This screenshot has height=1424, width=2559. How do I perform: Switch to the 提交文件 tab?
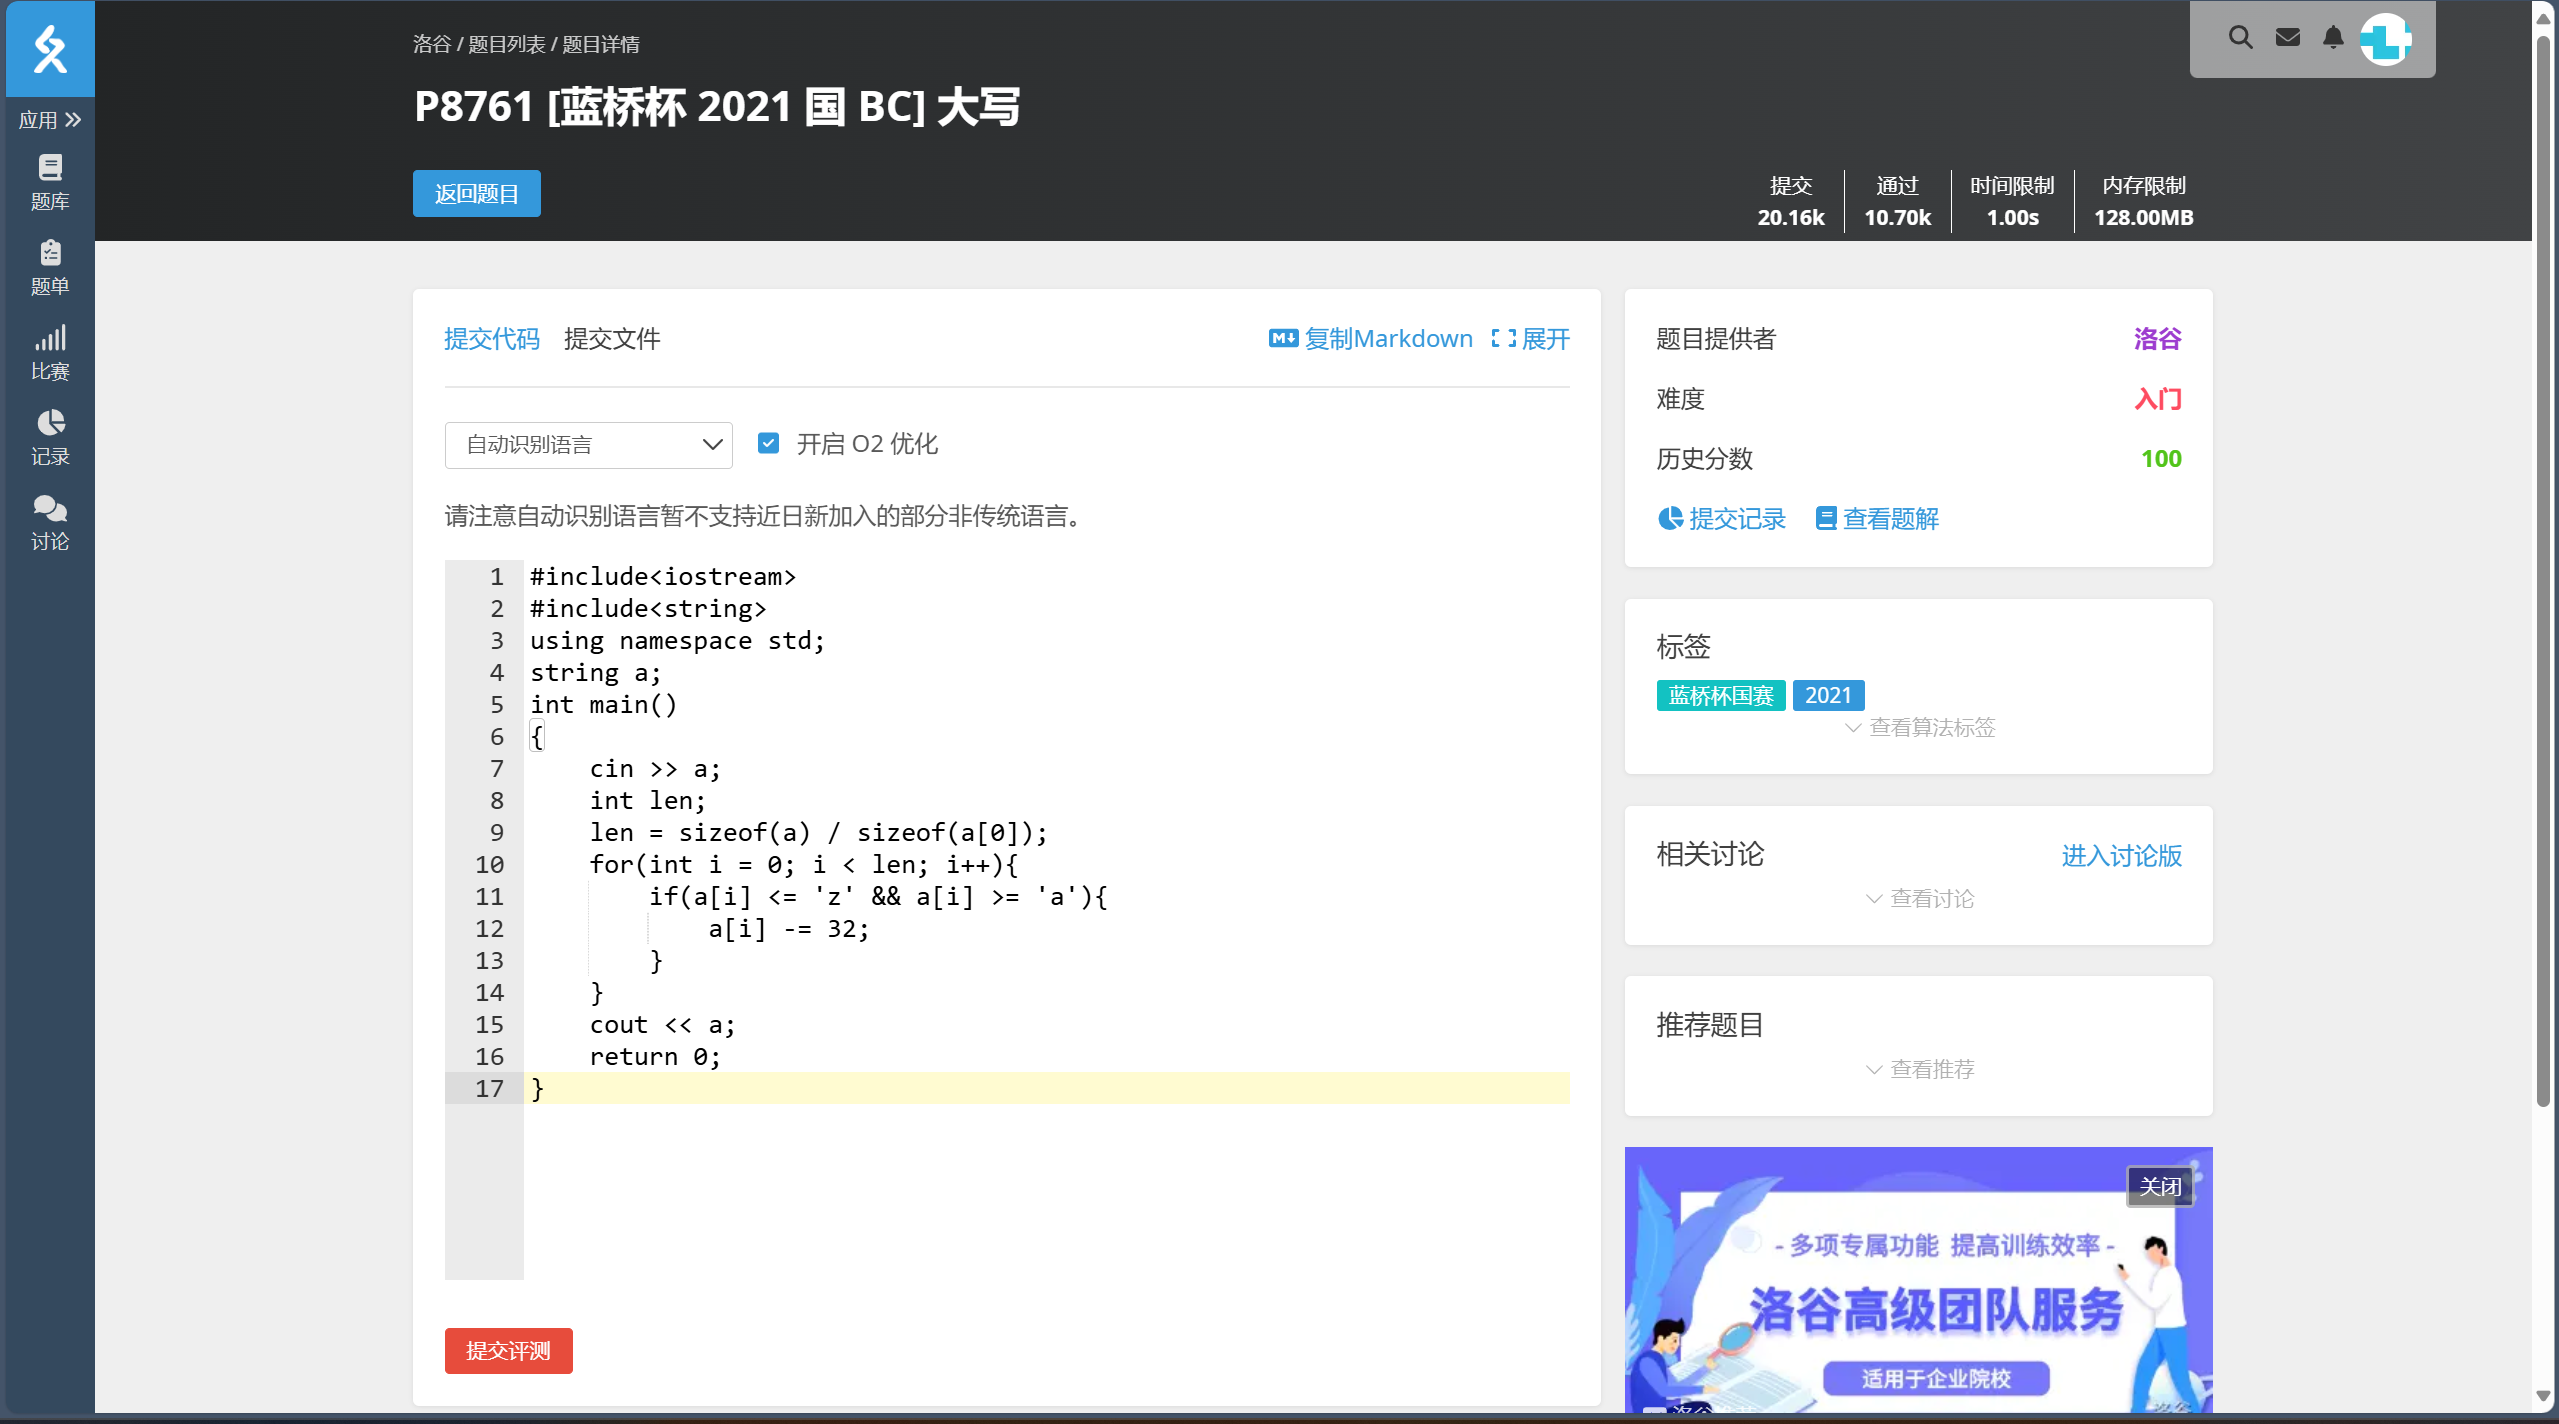pyautogui.click(x=611, y=339)
